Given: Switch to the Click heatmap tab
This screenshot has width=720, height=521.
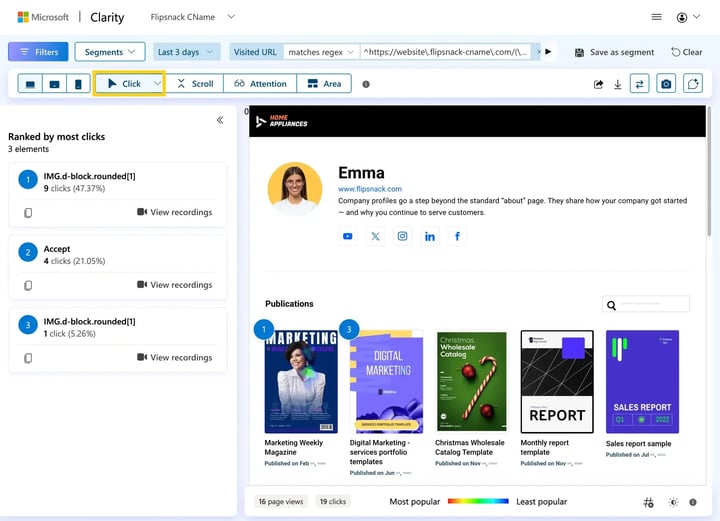Looking at the screenshot, I should 124,84.
